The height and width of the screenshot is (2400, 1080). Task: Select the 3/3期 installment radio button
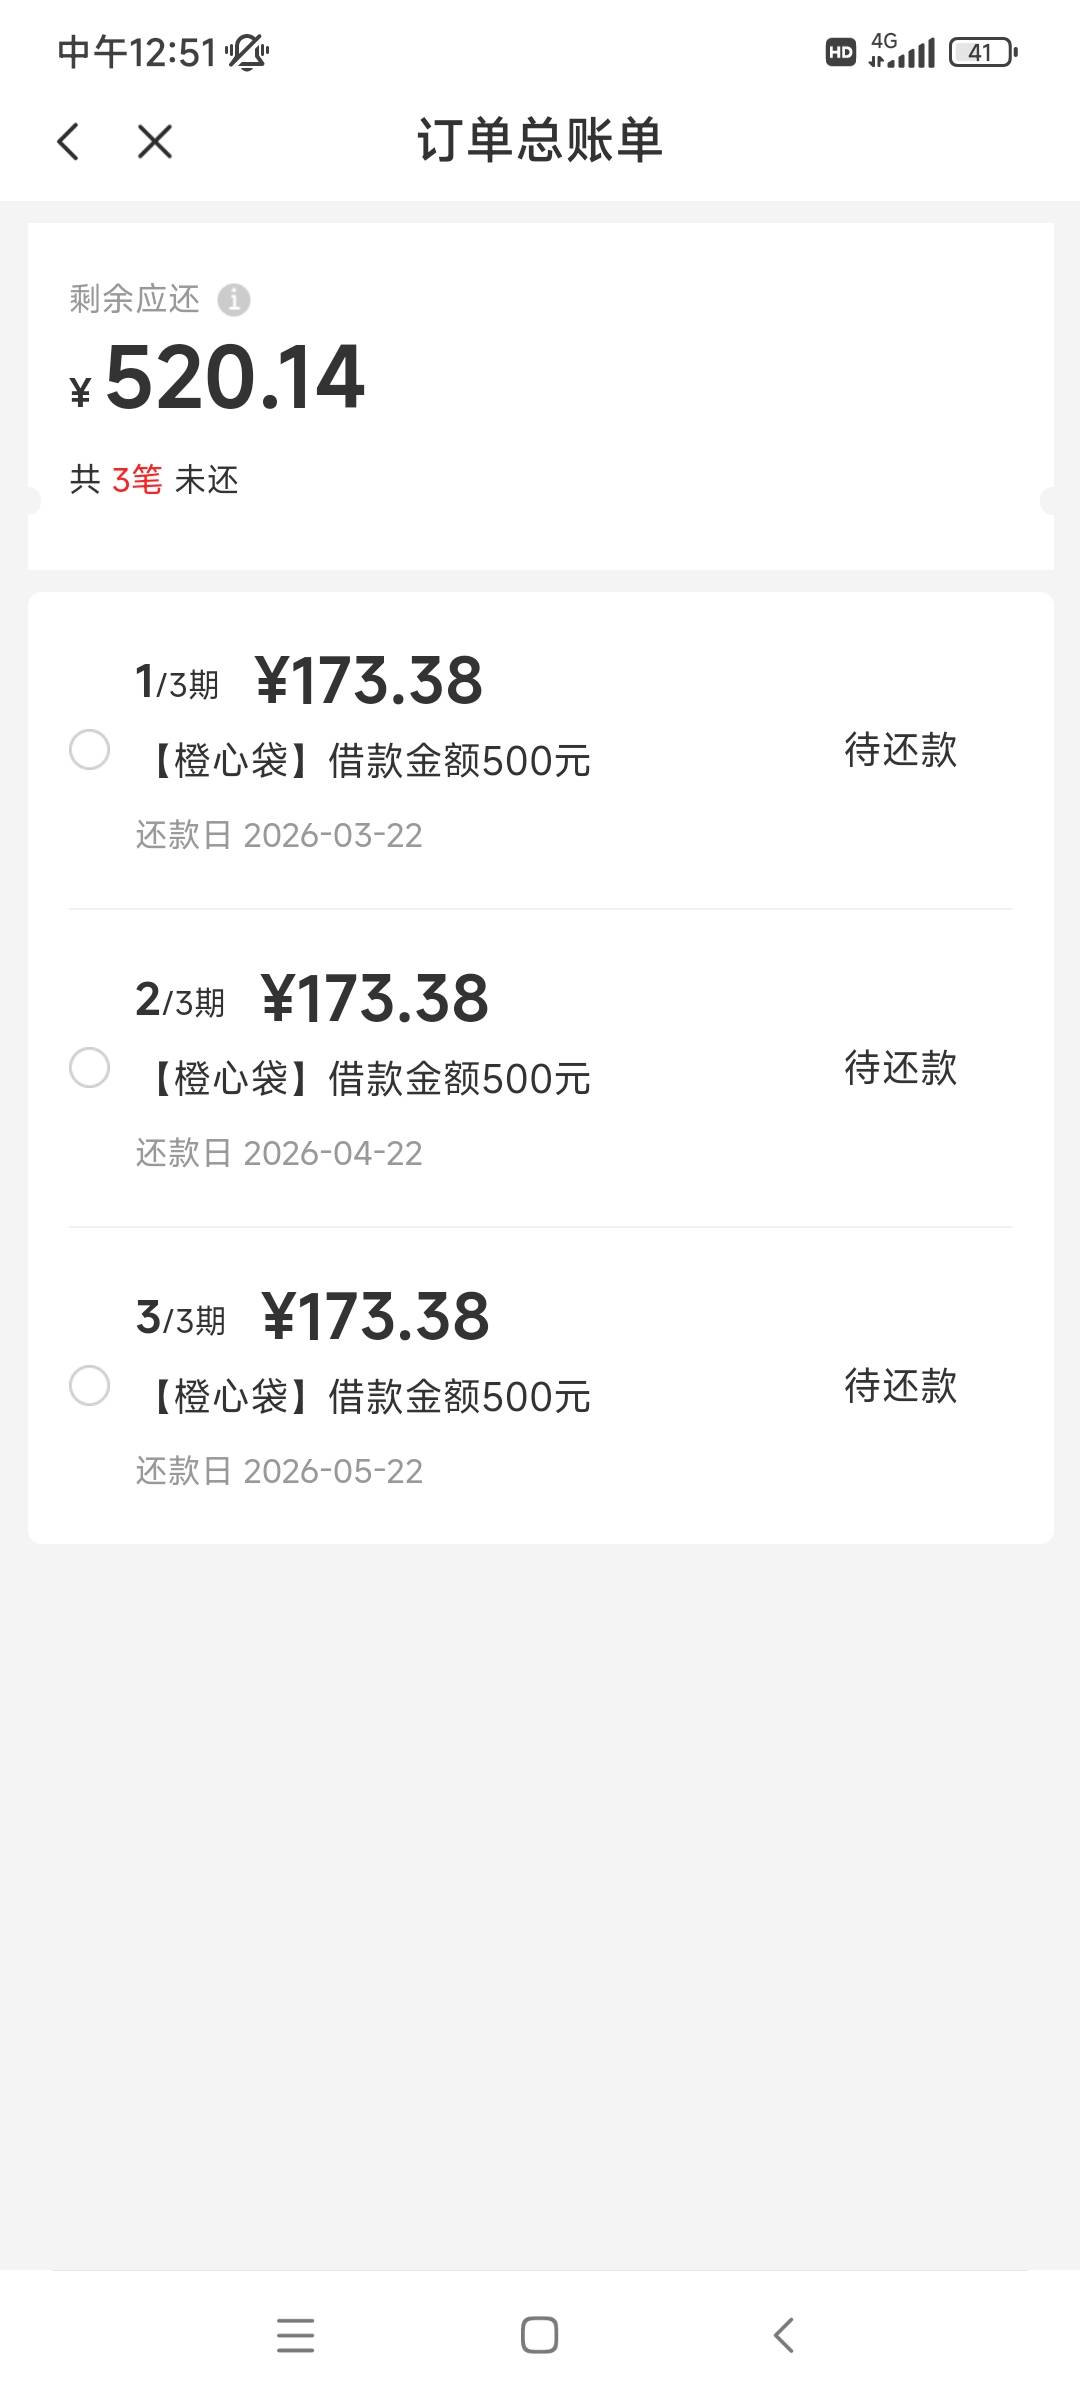89,1386
